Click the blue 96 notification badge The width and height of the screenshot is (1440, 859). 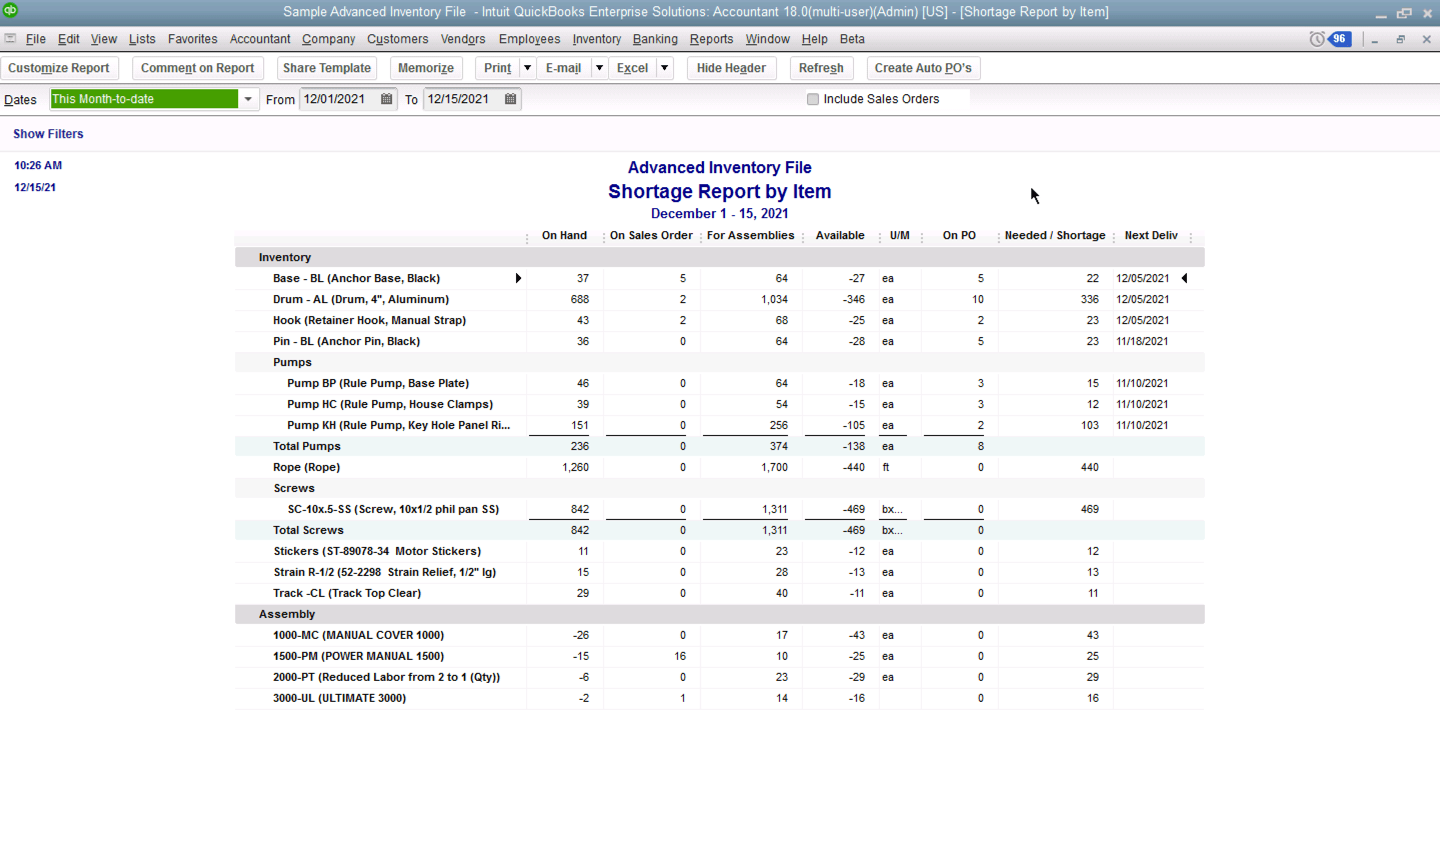point(1340,39)
